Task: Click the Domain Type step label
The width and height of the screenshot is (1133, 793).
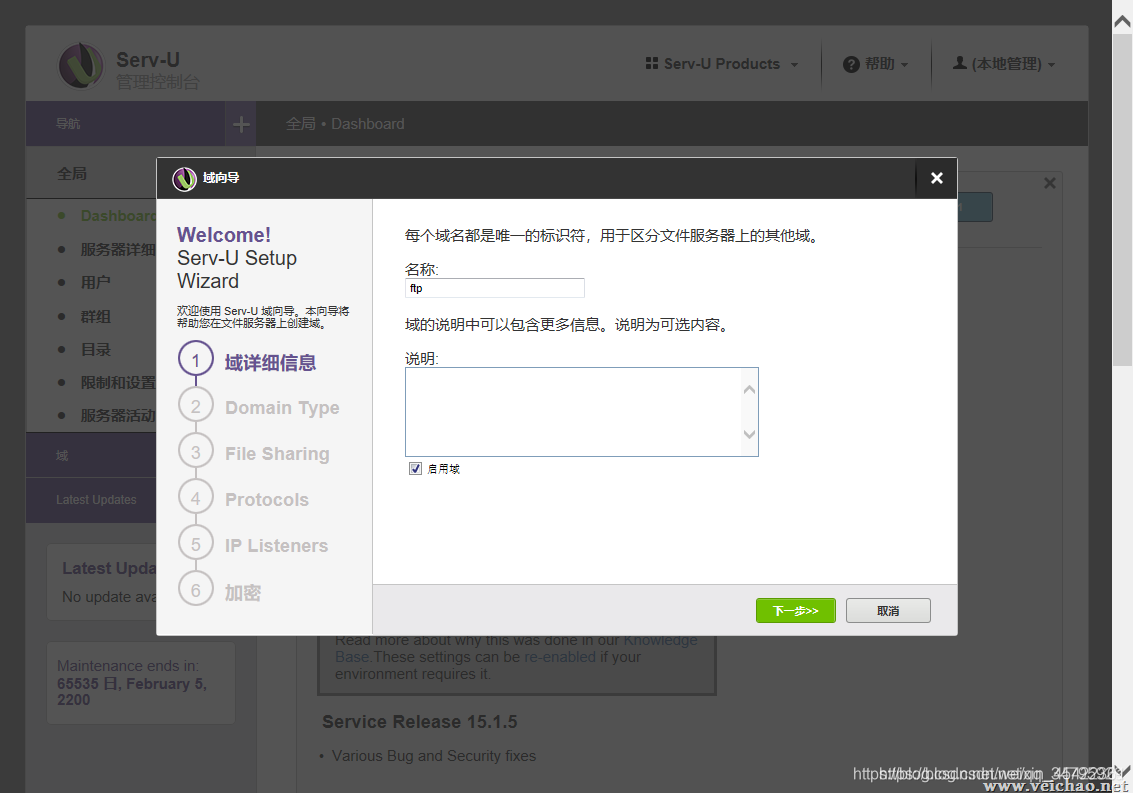Action: coord(282,408)
